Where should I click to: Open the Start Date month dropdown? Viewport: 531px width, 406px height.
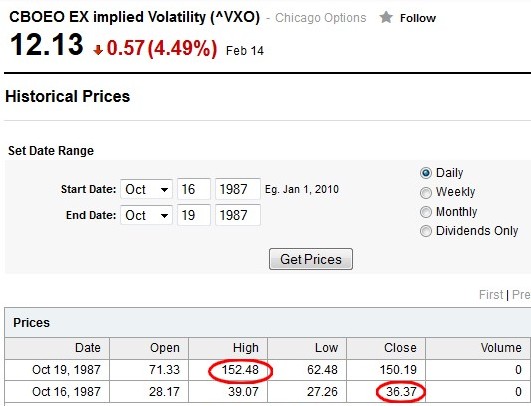(146, 189)
